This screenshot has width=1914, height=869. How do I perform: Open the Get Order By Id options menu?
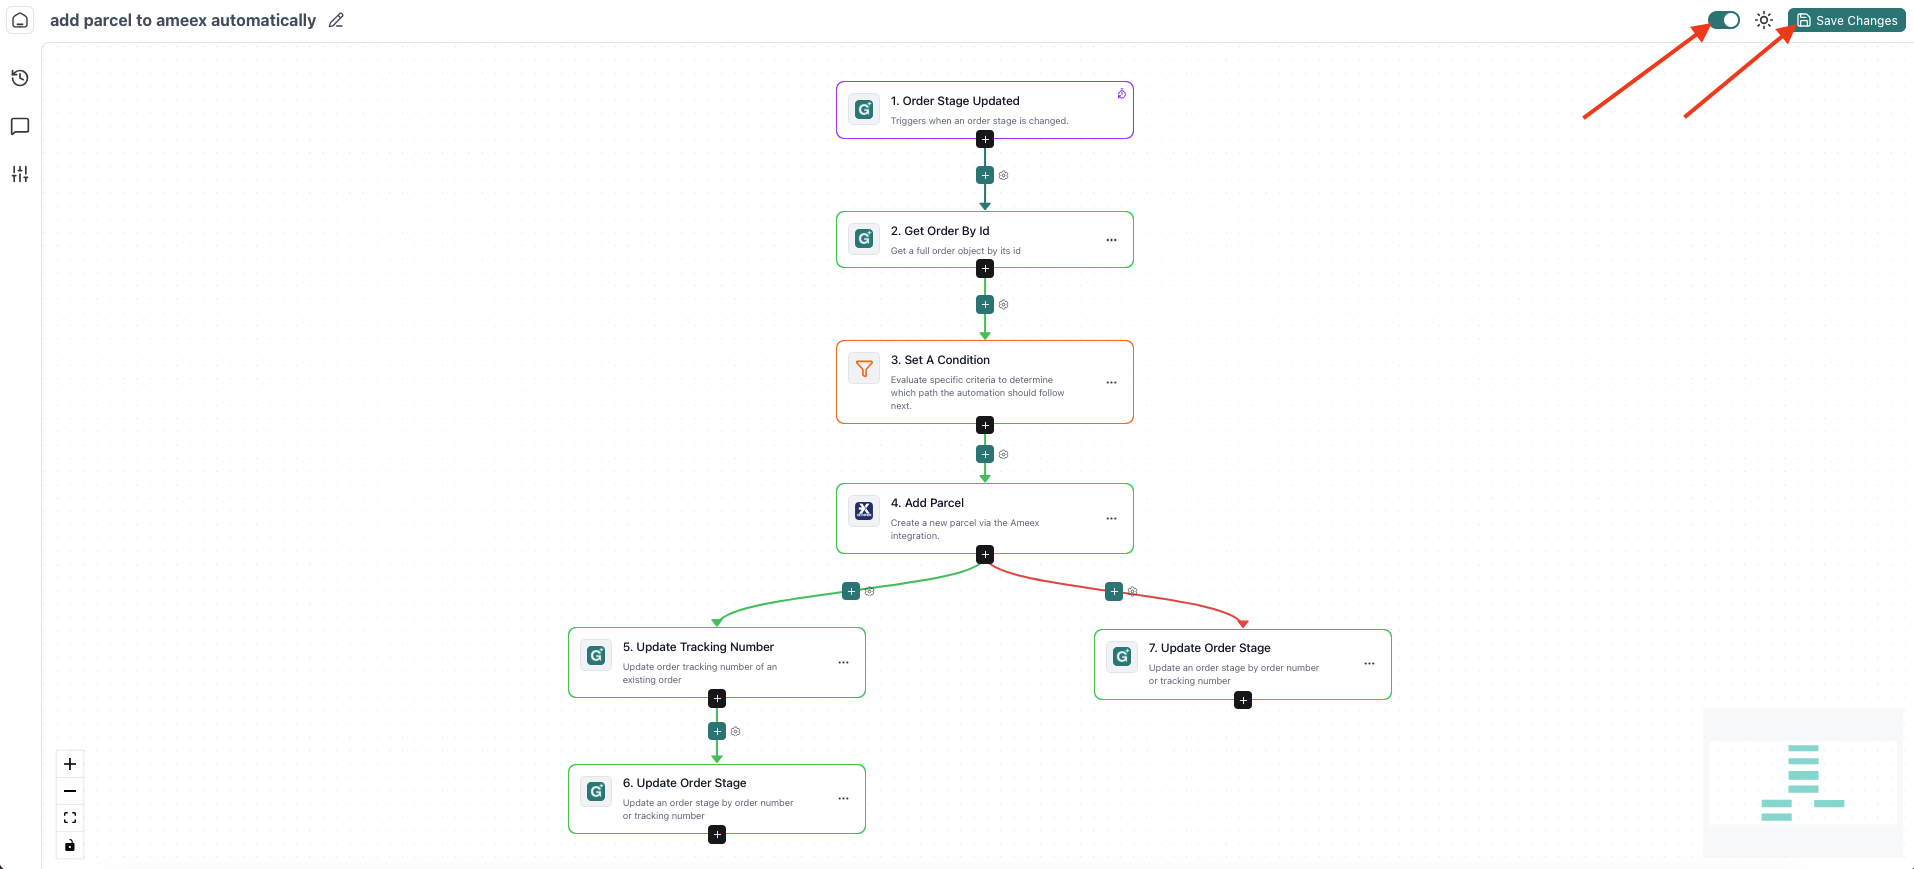coord(1111,240)
